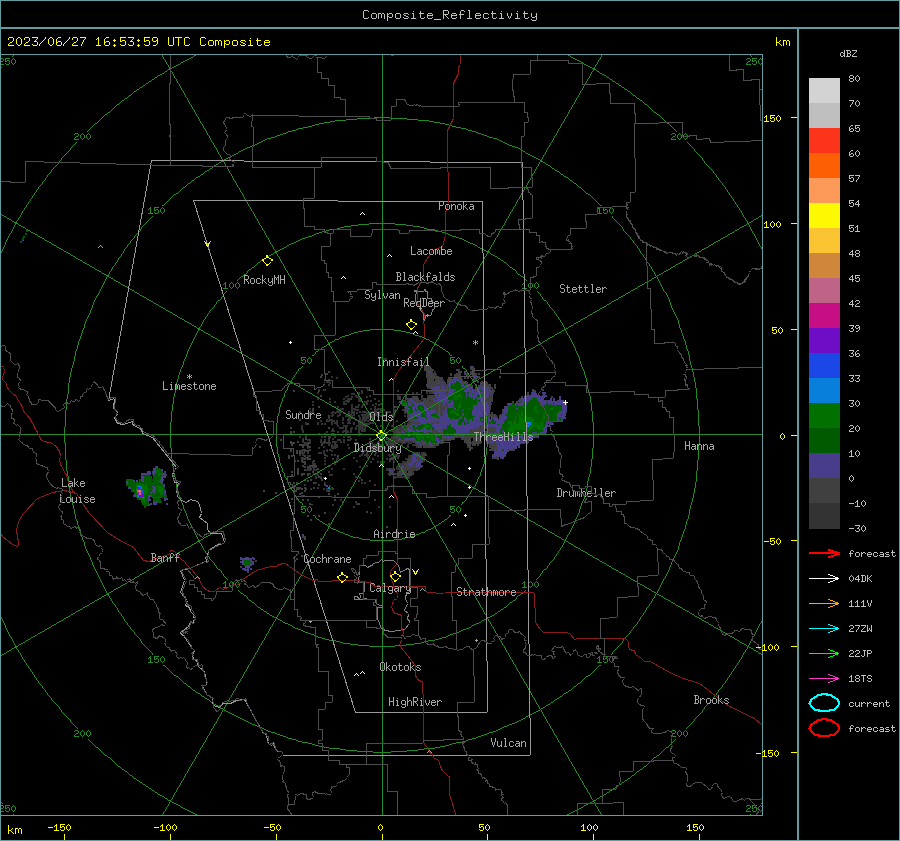Click the magenta 18TS arrow in legend

click(x=824, y=679)
